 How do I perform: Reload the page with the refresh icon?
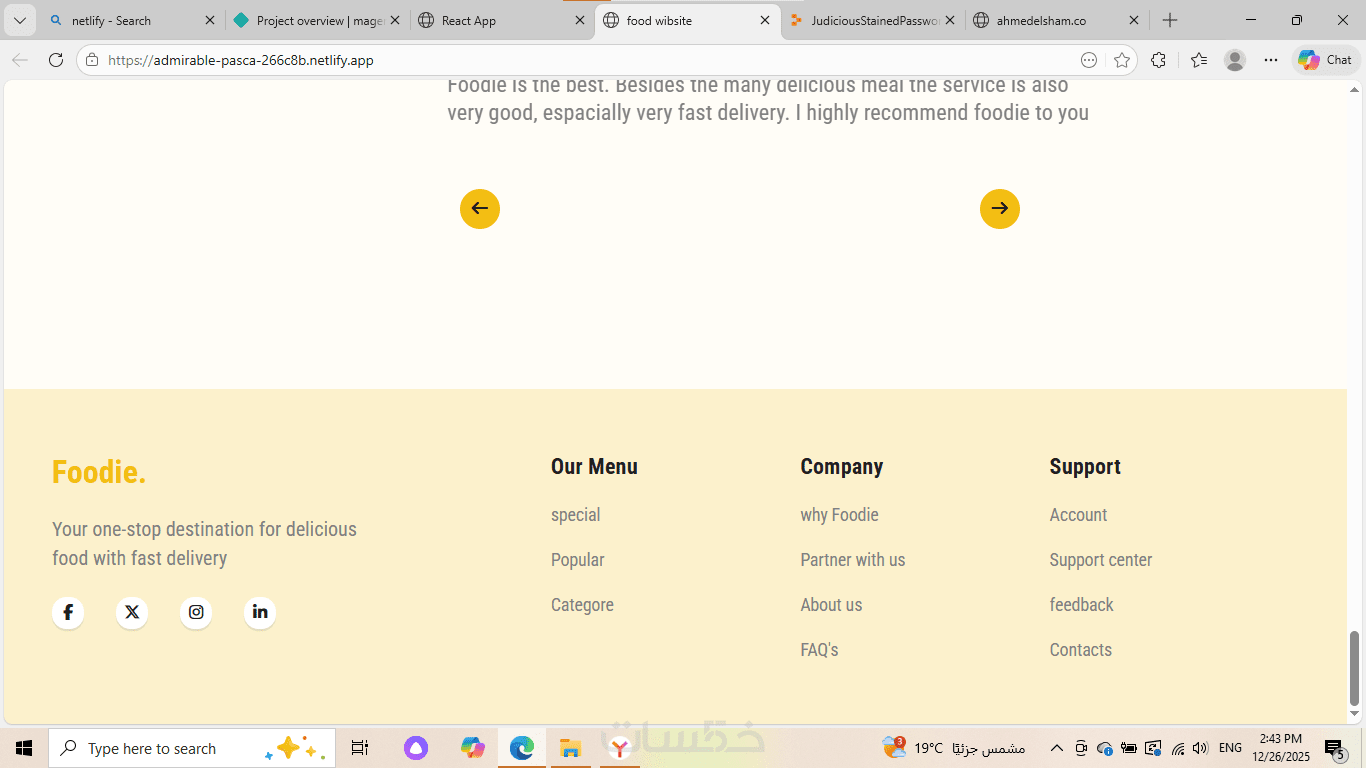(x=56, y=60)
